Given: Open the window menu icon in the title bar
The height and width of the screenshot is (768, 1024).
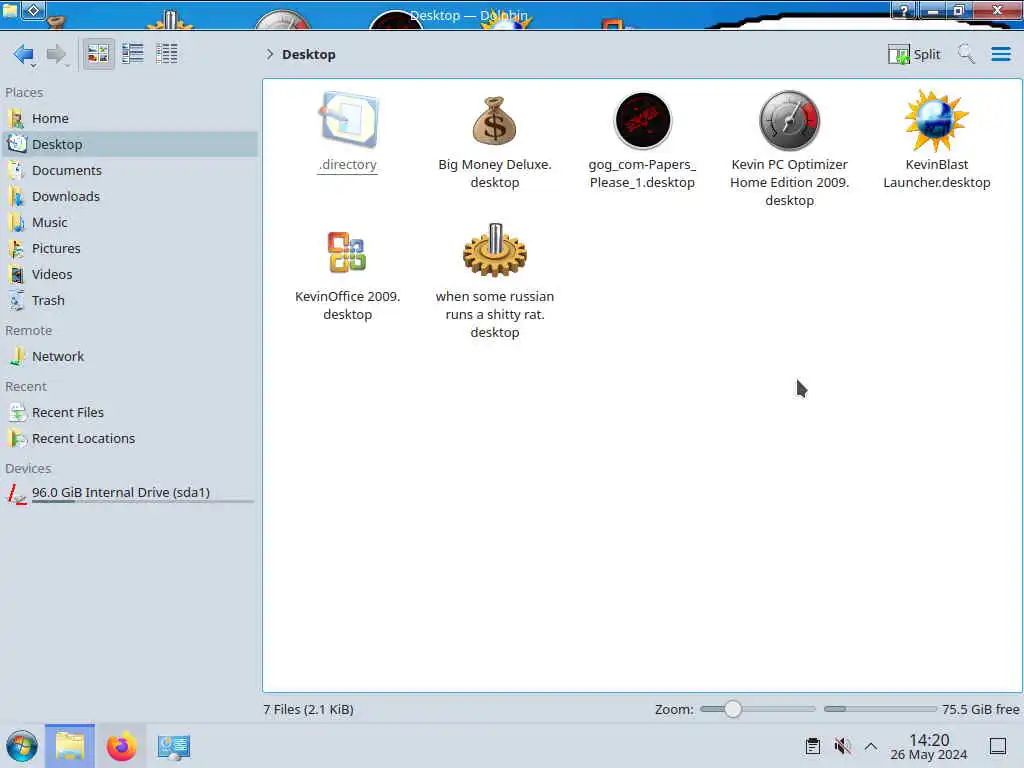Looking at the screenshot, I should [x=9, y=10].
